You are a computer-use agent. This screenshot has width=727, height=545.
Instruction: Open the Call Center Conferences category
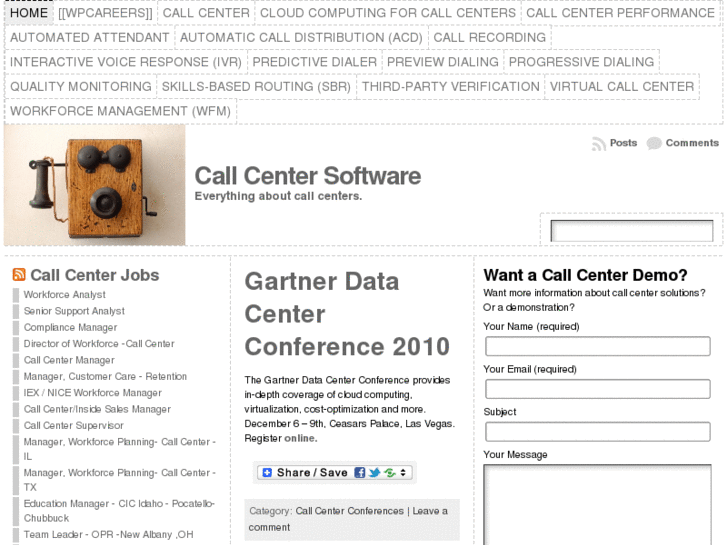coord(350,511)
